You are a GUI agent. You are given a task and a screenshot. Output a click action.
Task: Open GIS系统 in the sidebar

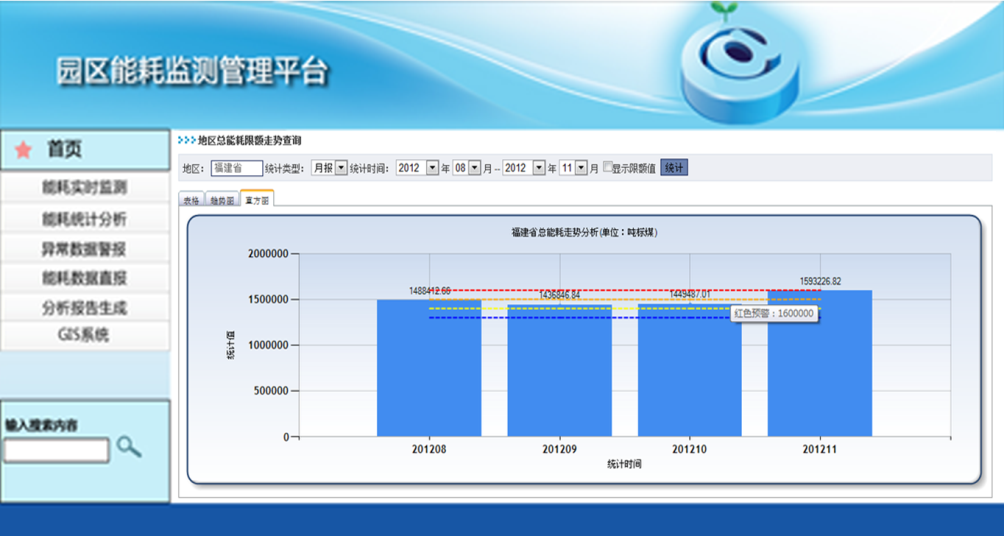point(85,336)
